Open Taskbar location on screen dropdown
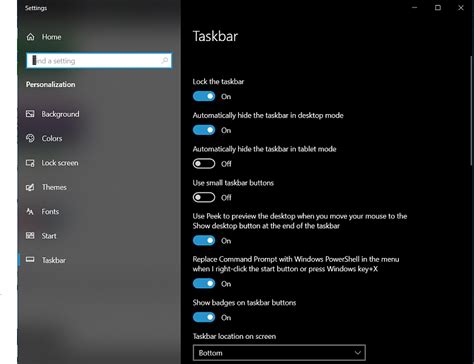Image resolution: width=474 pixels, height=364 pixels. point(279,353)
